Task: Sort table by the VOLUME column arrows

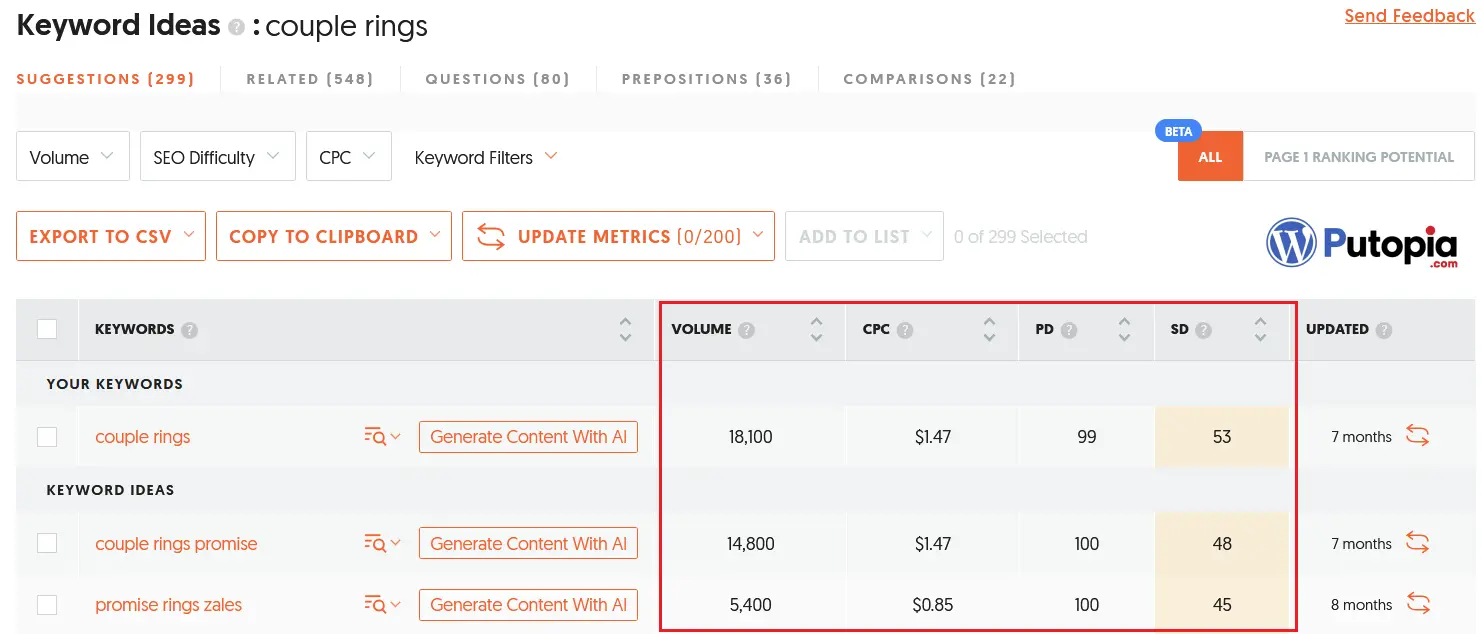Action: pos(817,330)
